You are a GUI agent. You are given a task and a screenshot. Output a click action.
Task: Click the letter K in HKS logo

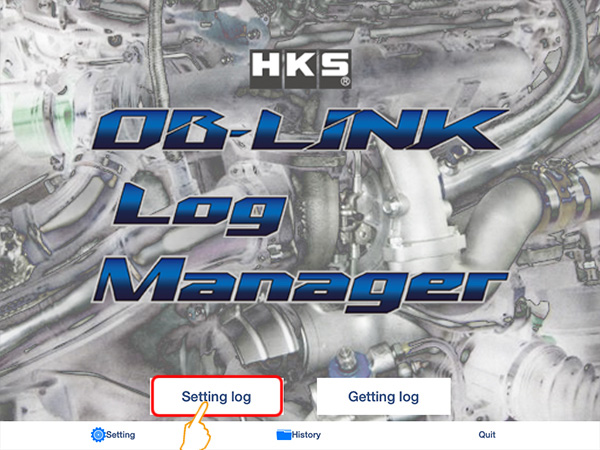click(x=300, y=65)
